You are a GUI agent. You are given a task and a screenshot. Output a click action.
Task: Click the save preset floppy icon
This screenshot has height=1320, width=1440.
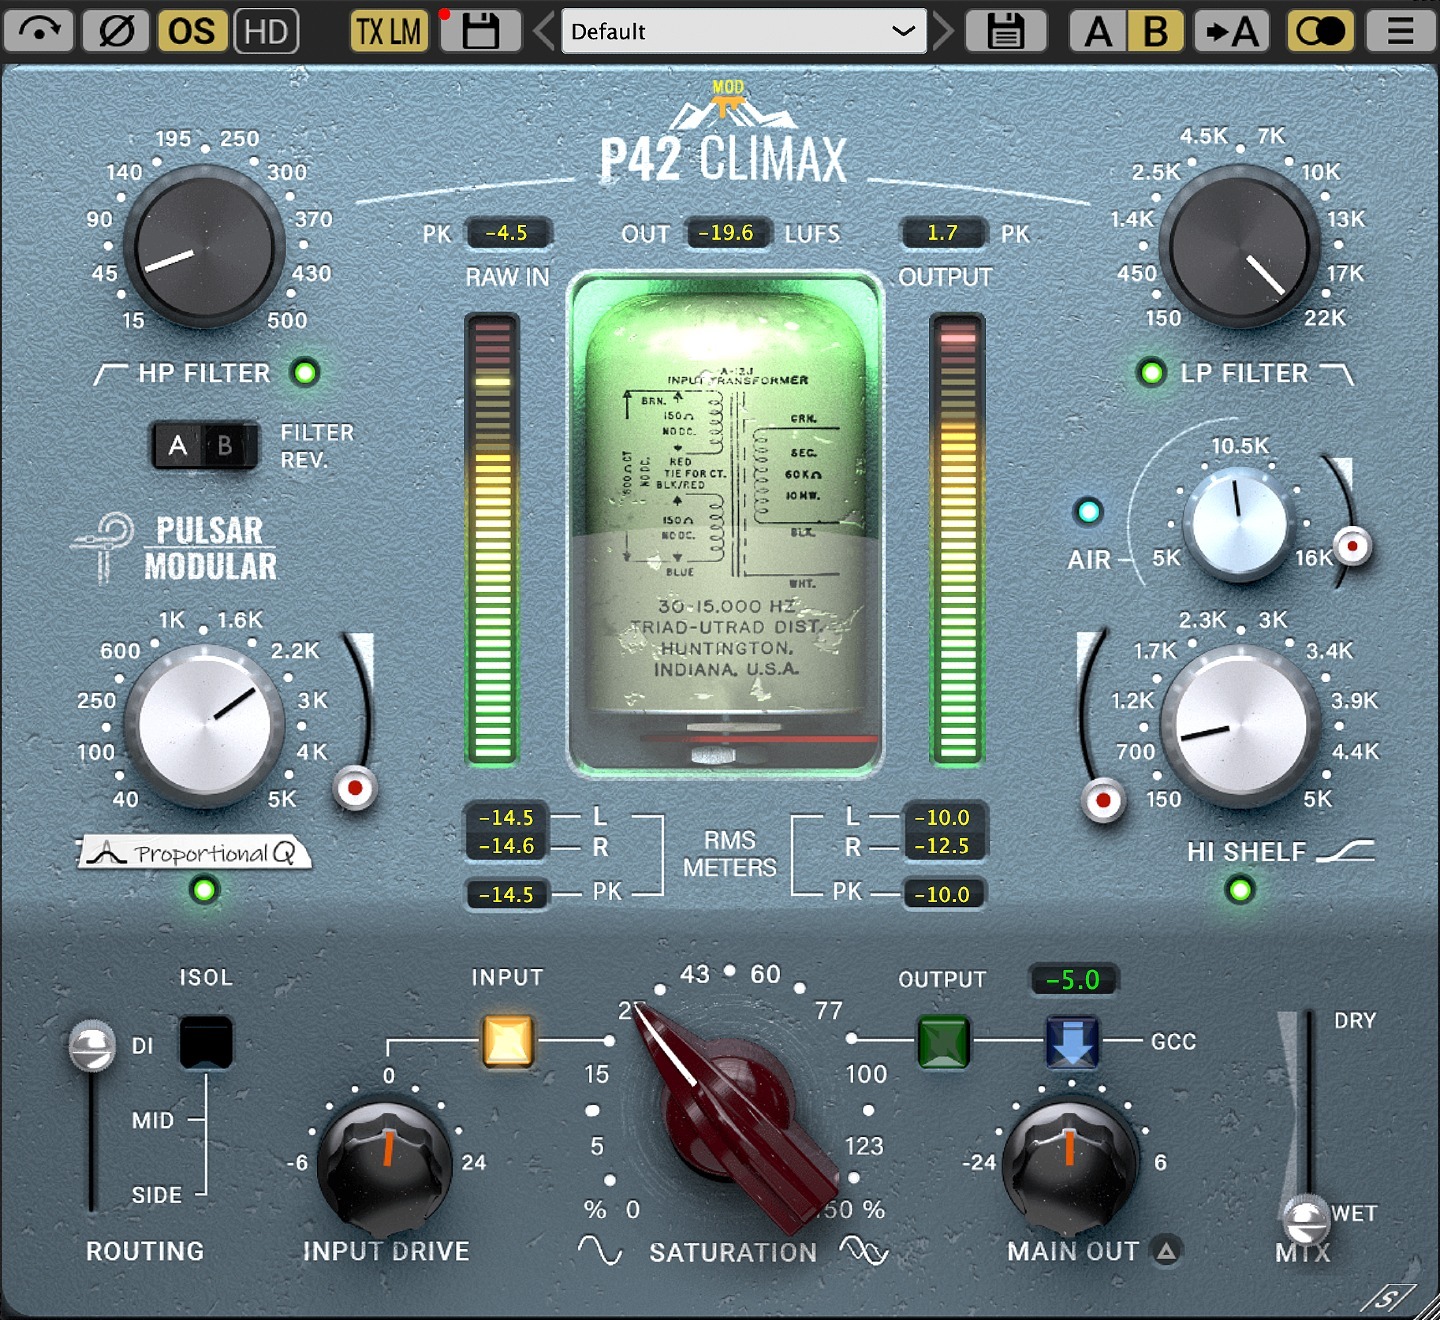[1005, 31]
